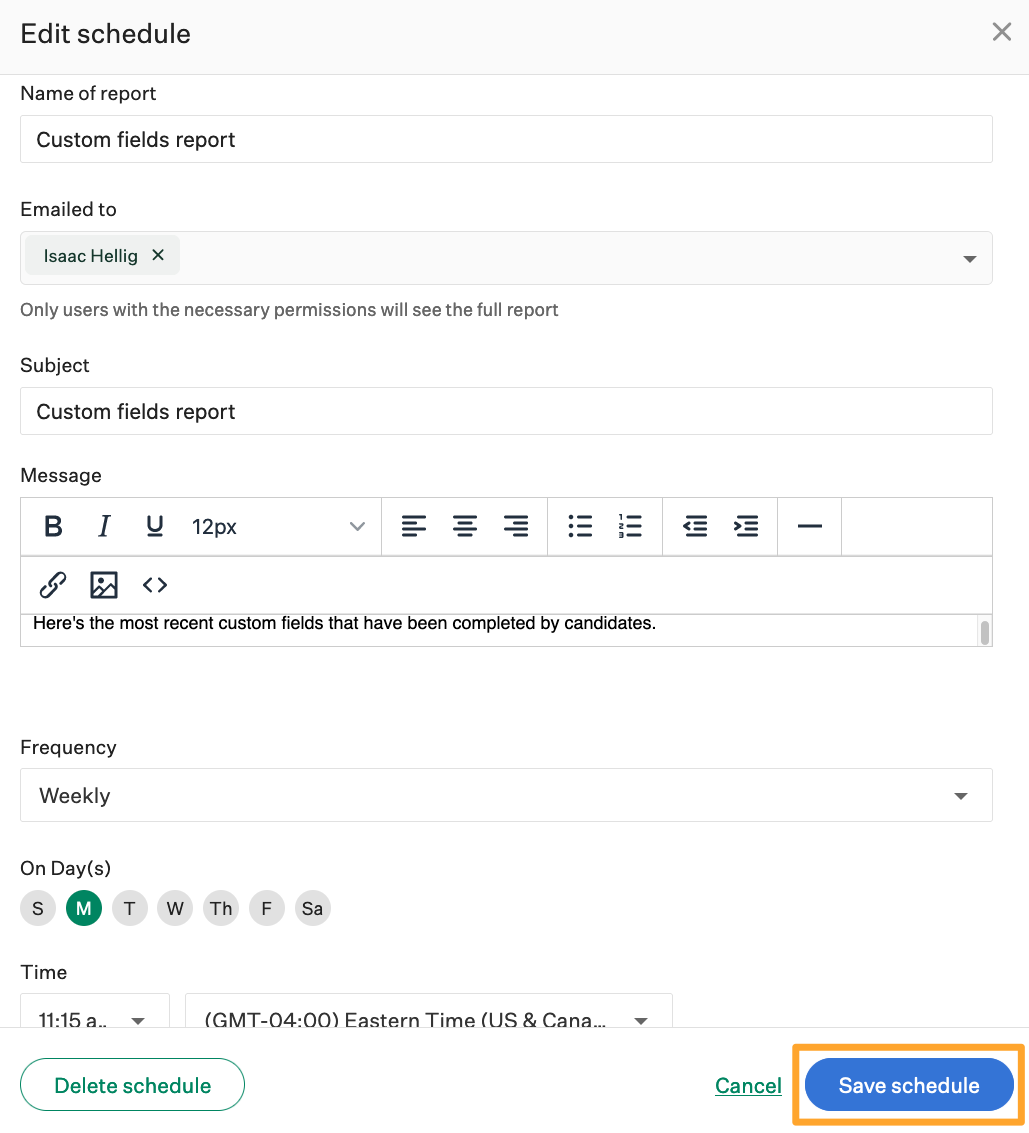
Task: Select Sunday as report day
Action: click(x=38, y=908)
